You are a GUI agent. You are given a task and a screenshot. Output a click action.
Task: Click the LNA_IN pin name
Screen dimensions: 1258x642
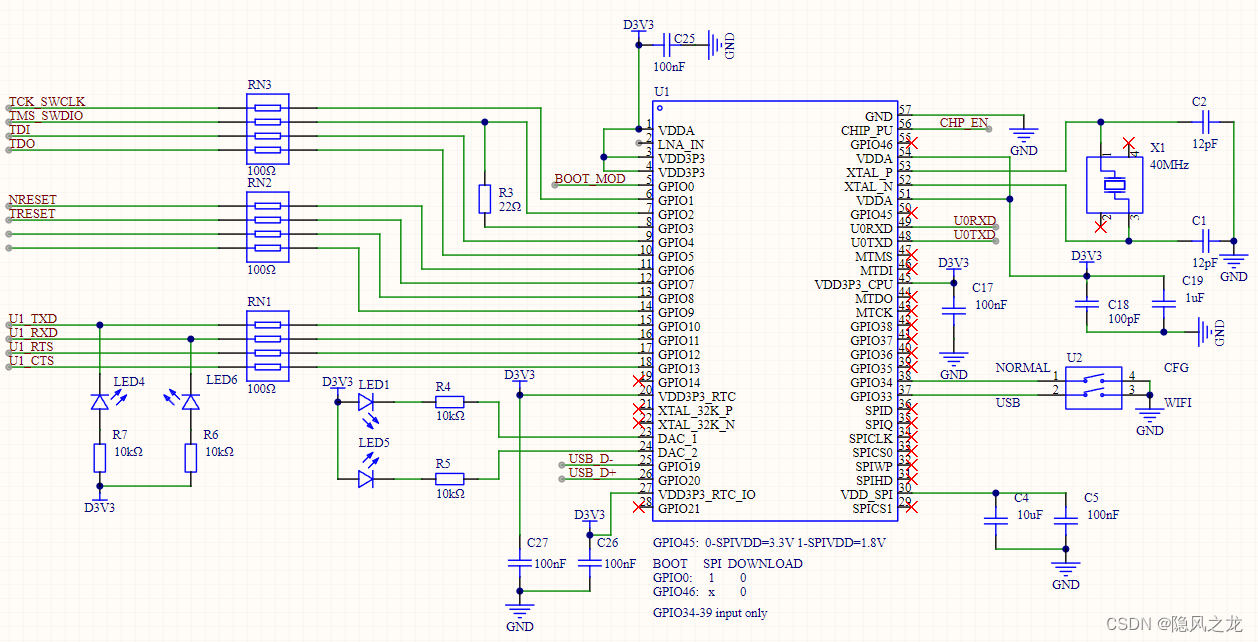[681, 145]
